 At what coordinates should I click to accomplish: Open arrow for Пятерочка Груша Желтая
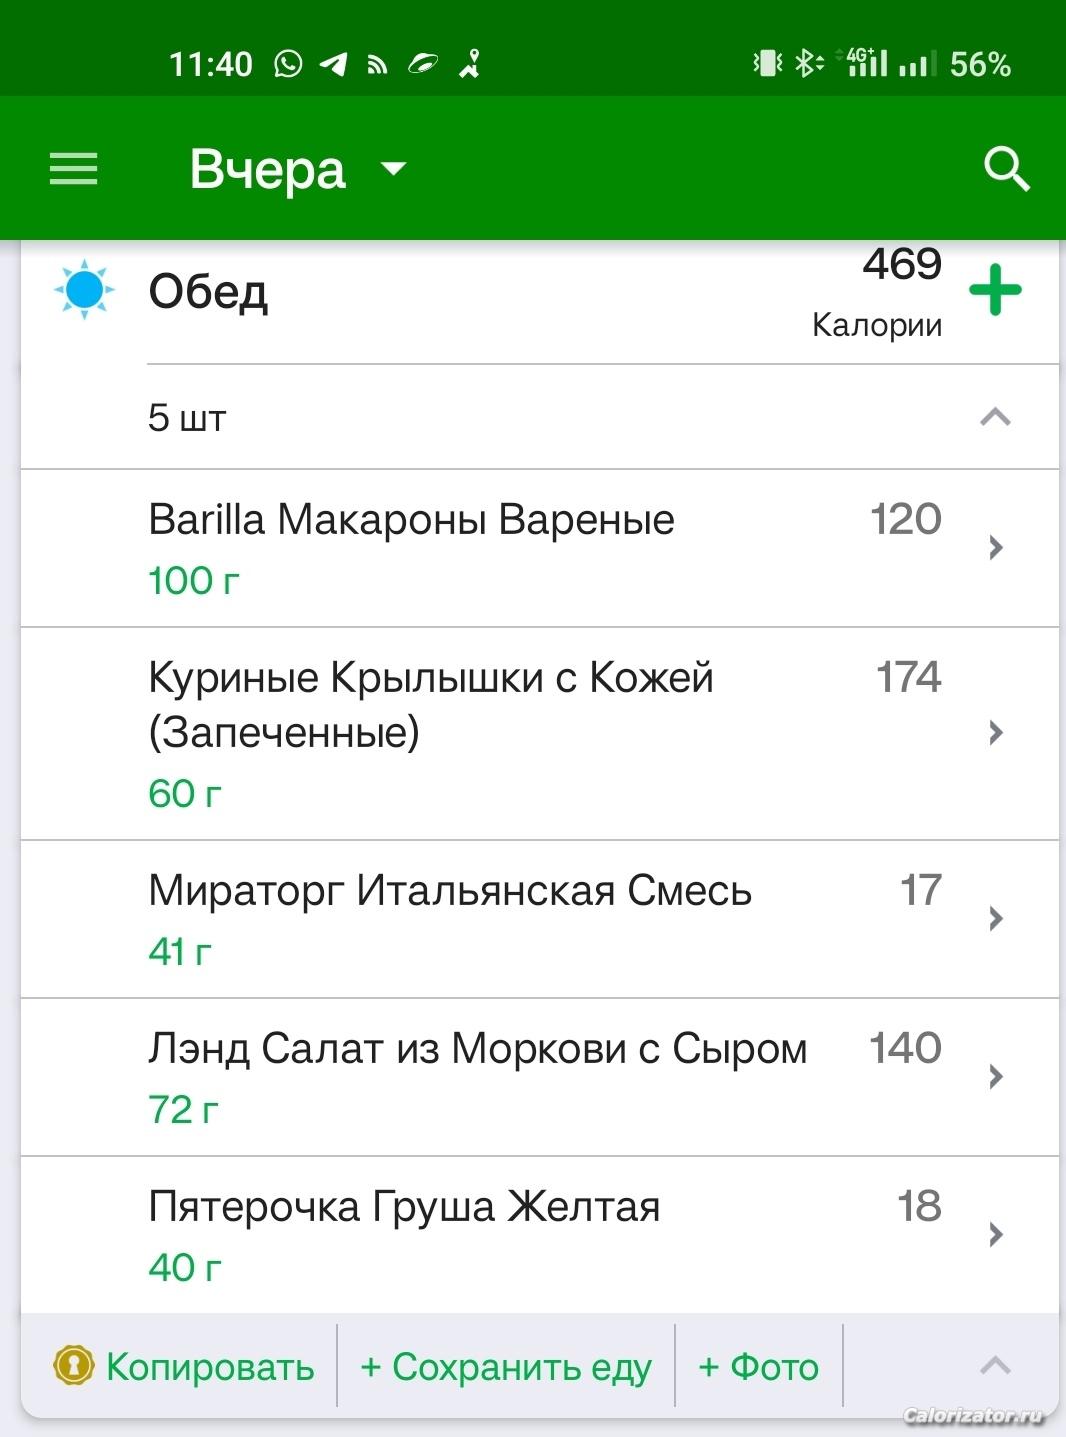point(995,1234)
